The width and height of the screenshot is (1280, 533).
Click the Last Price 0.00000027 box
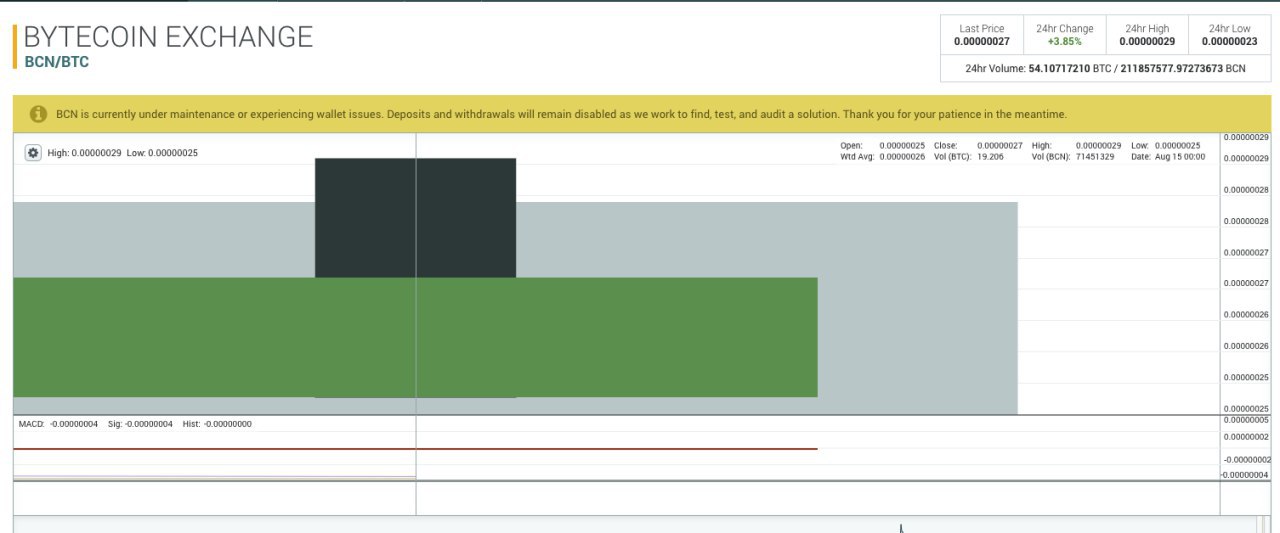982,35
